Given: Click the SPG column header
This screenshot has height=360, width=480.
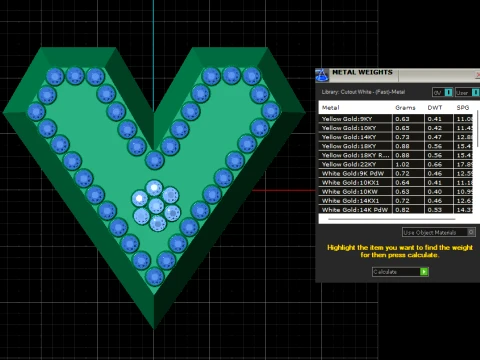Looking at the screenshot, I should click(463, 108).
